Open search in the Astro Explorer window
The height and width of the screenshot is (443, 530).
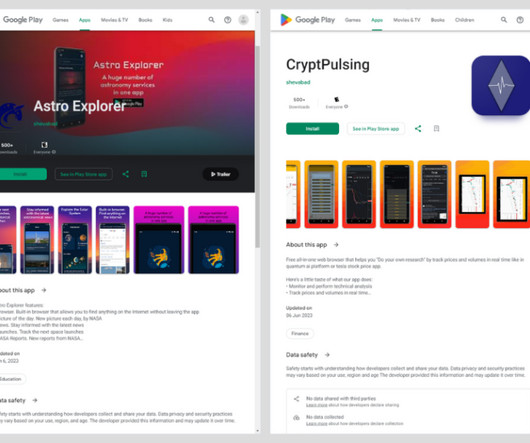click(211, 20)
